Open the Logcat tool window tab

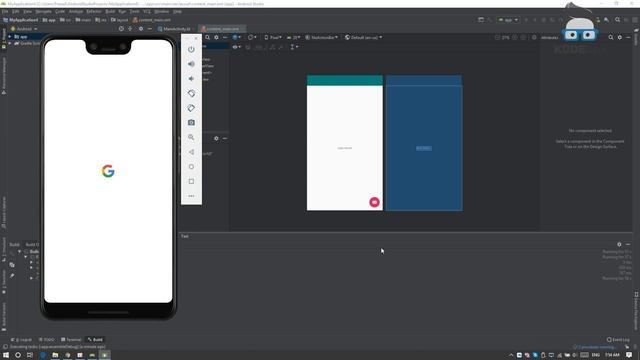pyautogui.click(x=22, y=340)
